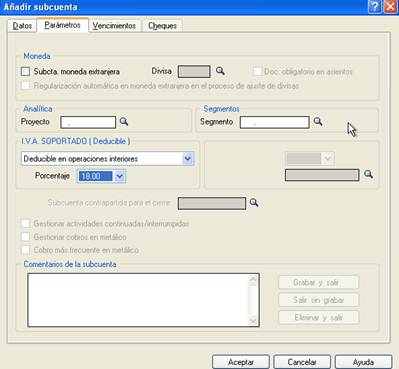Expand the Deducible en operaciones interiores dropdown
Image resolution: width=399 pixels, height=369 pixels.
click(x=188, y=159)
